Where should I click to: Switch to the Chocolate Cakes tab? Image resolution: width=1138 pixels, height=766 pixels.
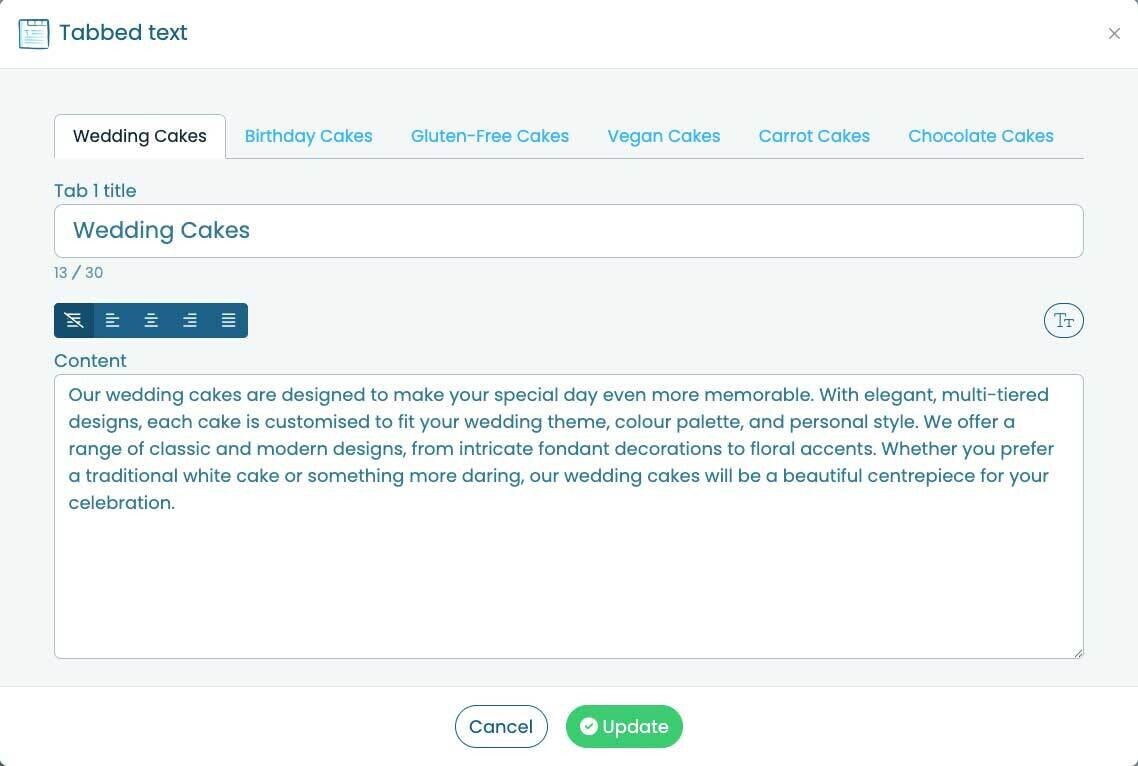pos(980,135)
